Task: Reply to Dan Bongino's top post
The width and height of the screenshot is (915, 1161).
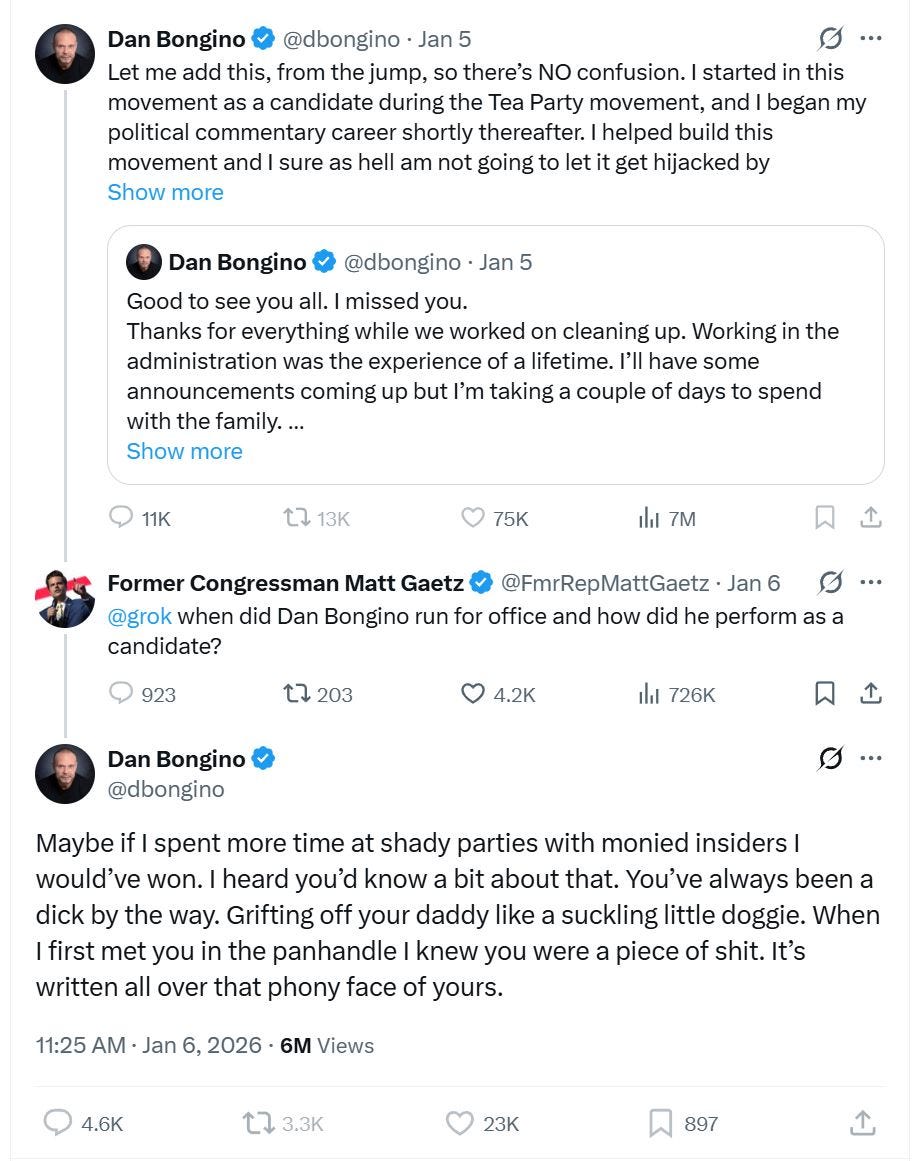Action: tap(121, 518)
